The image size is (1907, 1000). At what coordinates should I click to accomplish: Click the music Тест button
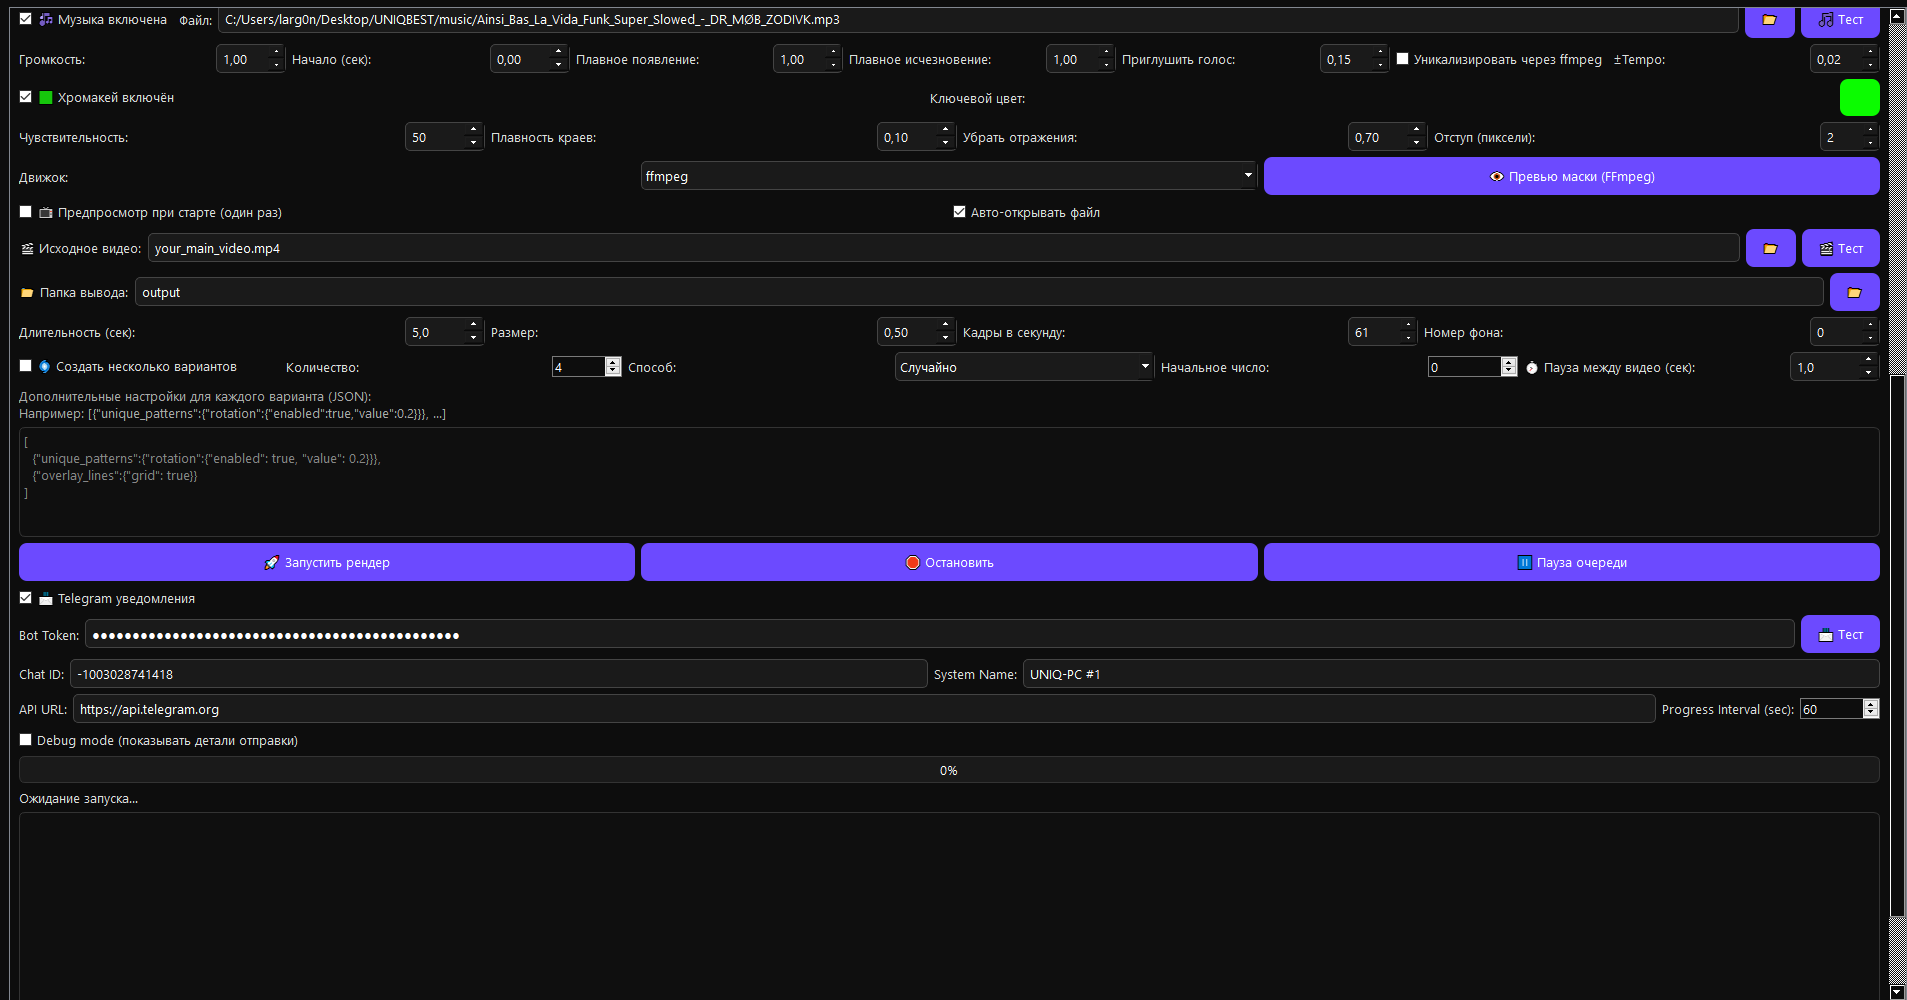1840,20
